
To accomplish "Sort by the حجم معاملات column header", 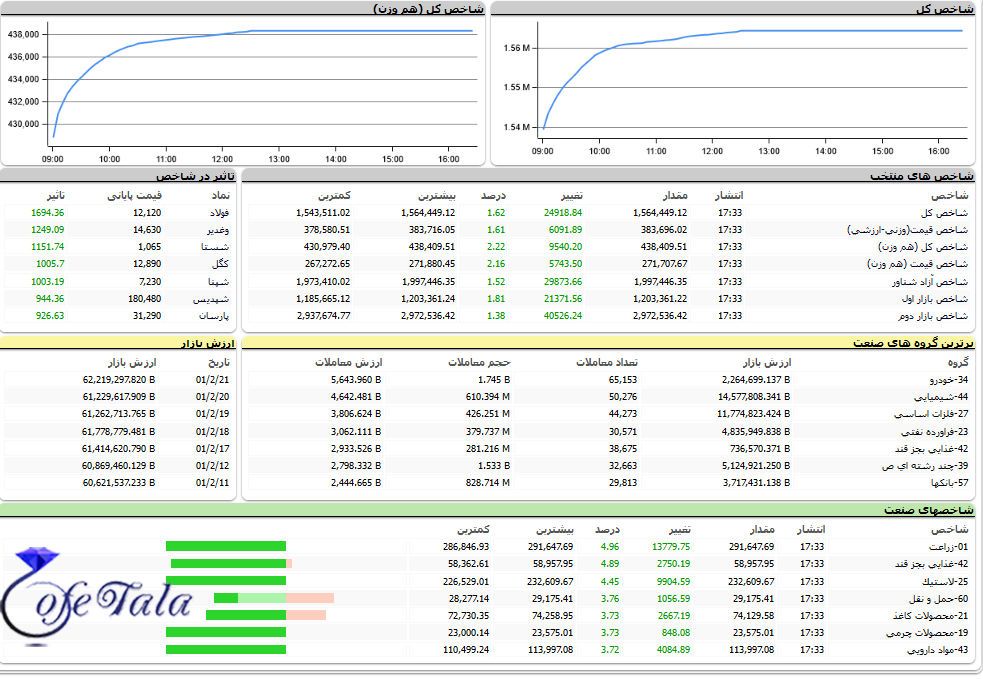I will point(478,362).
